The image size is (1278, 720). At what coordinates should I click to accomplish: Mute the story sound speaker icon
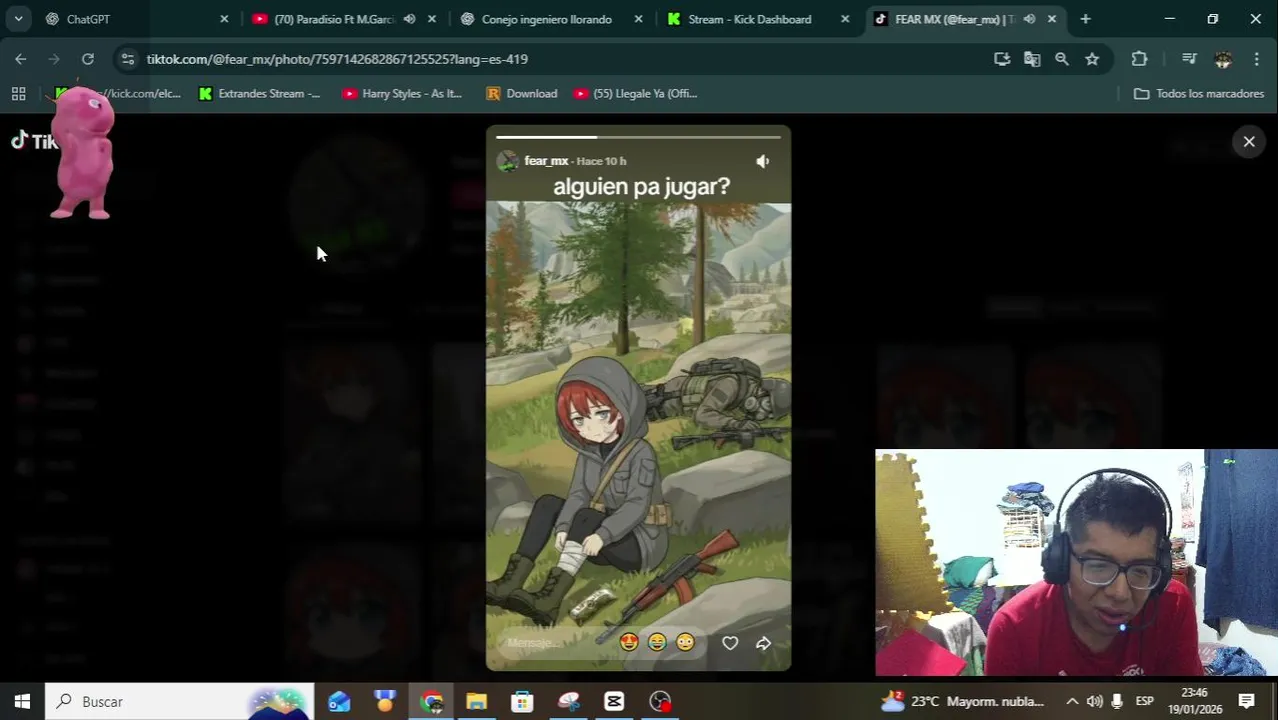[763, 161]
